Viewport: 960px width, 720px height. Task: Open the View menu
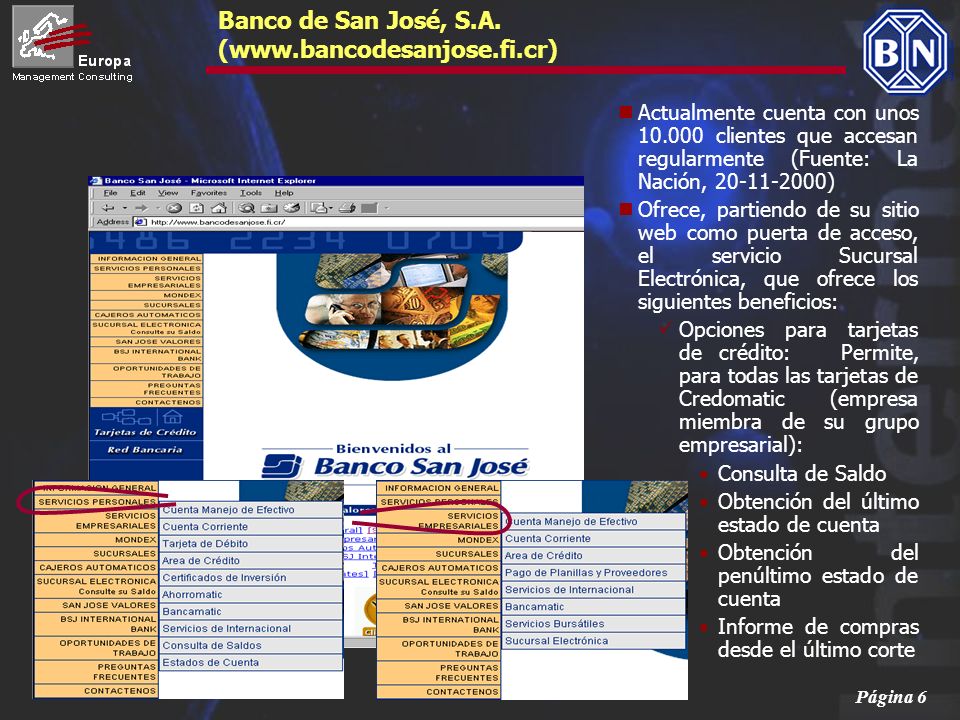coord(168,193)
